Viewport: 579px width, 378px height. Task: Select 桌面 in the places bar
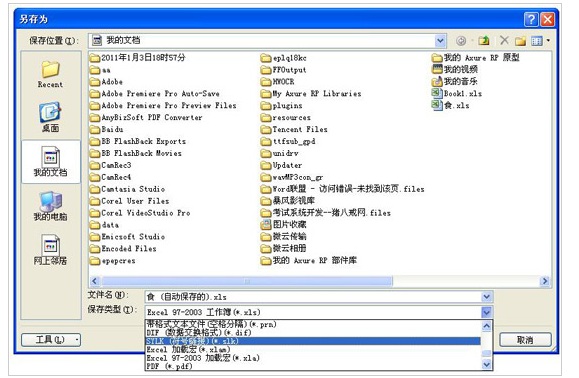[50, 117]
